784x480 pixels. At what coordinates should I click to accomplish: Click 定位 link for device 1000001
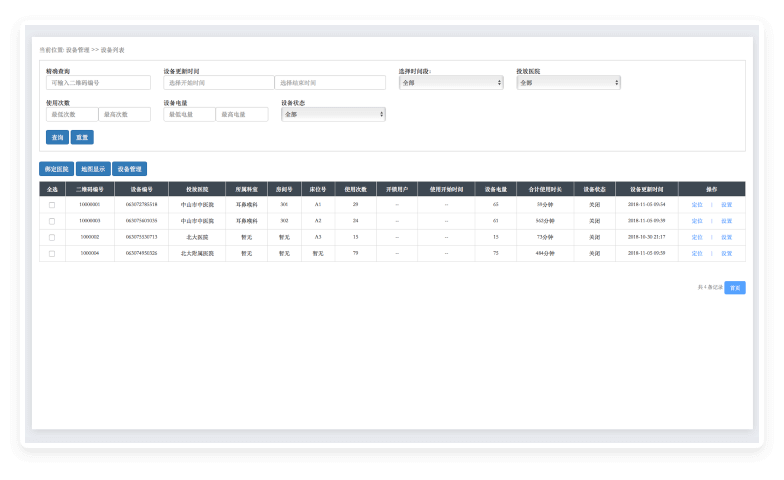point(697,204)
